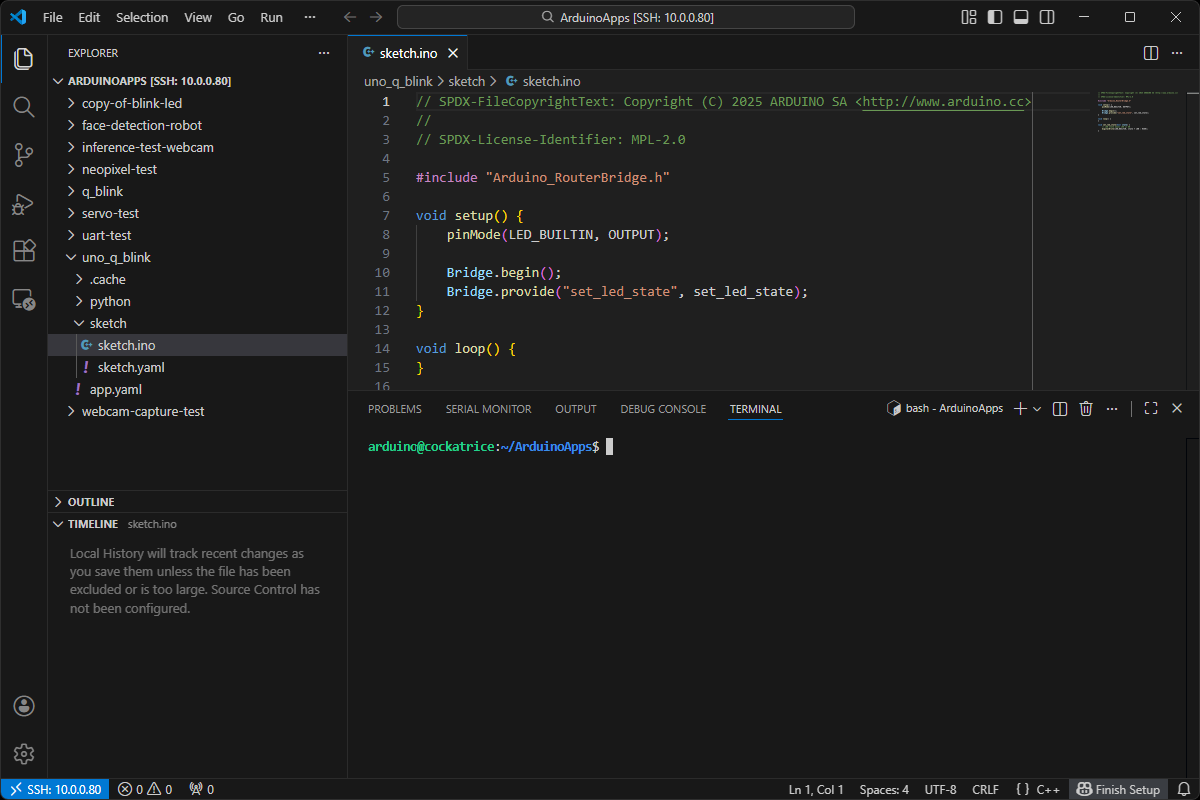Toggle the bottom panel layout button
Image resolution: width=1200 pixels, height=800 pixels.
pos(1021,17)
